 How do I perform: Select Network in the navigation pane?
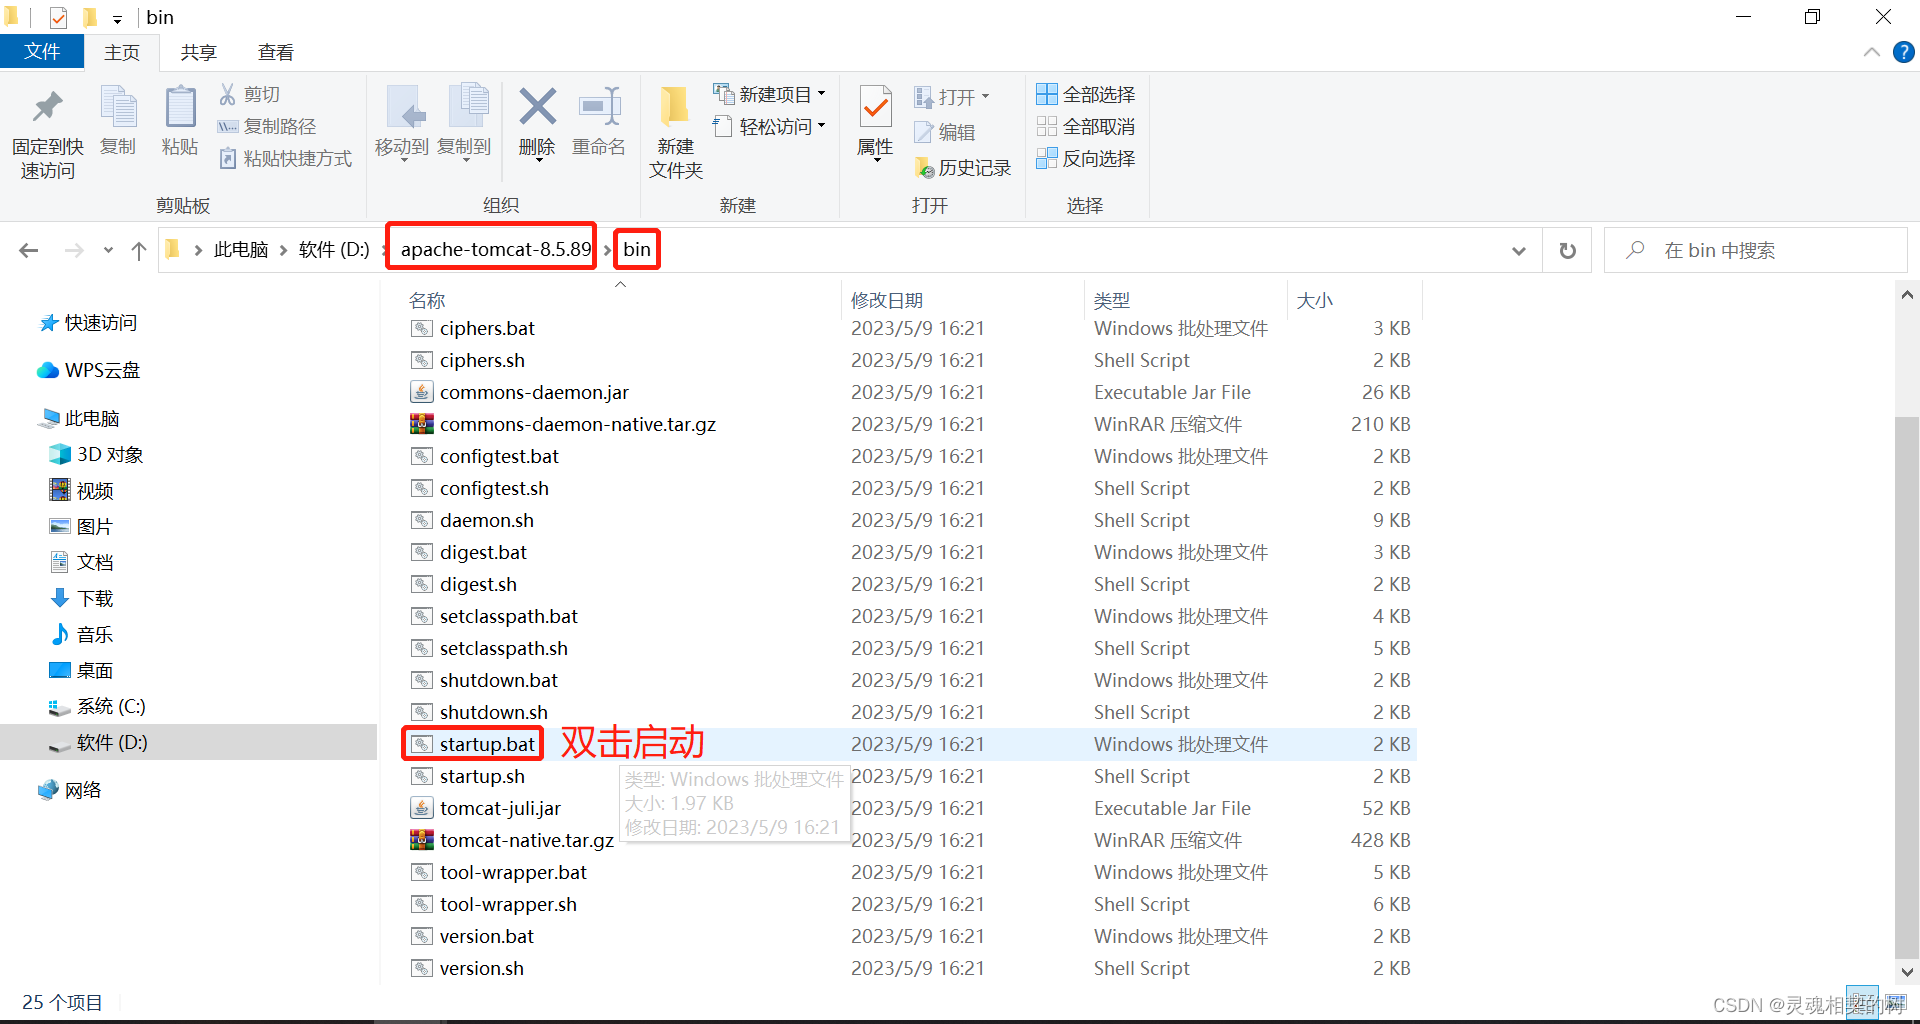point(70,790)
